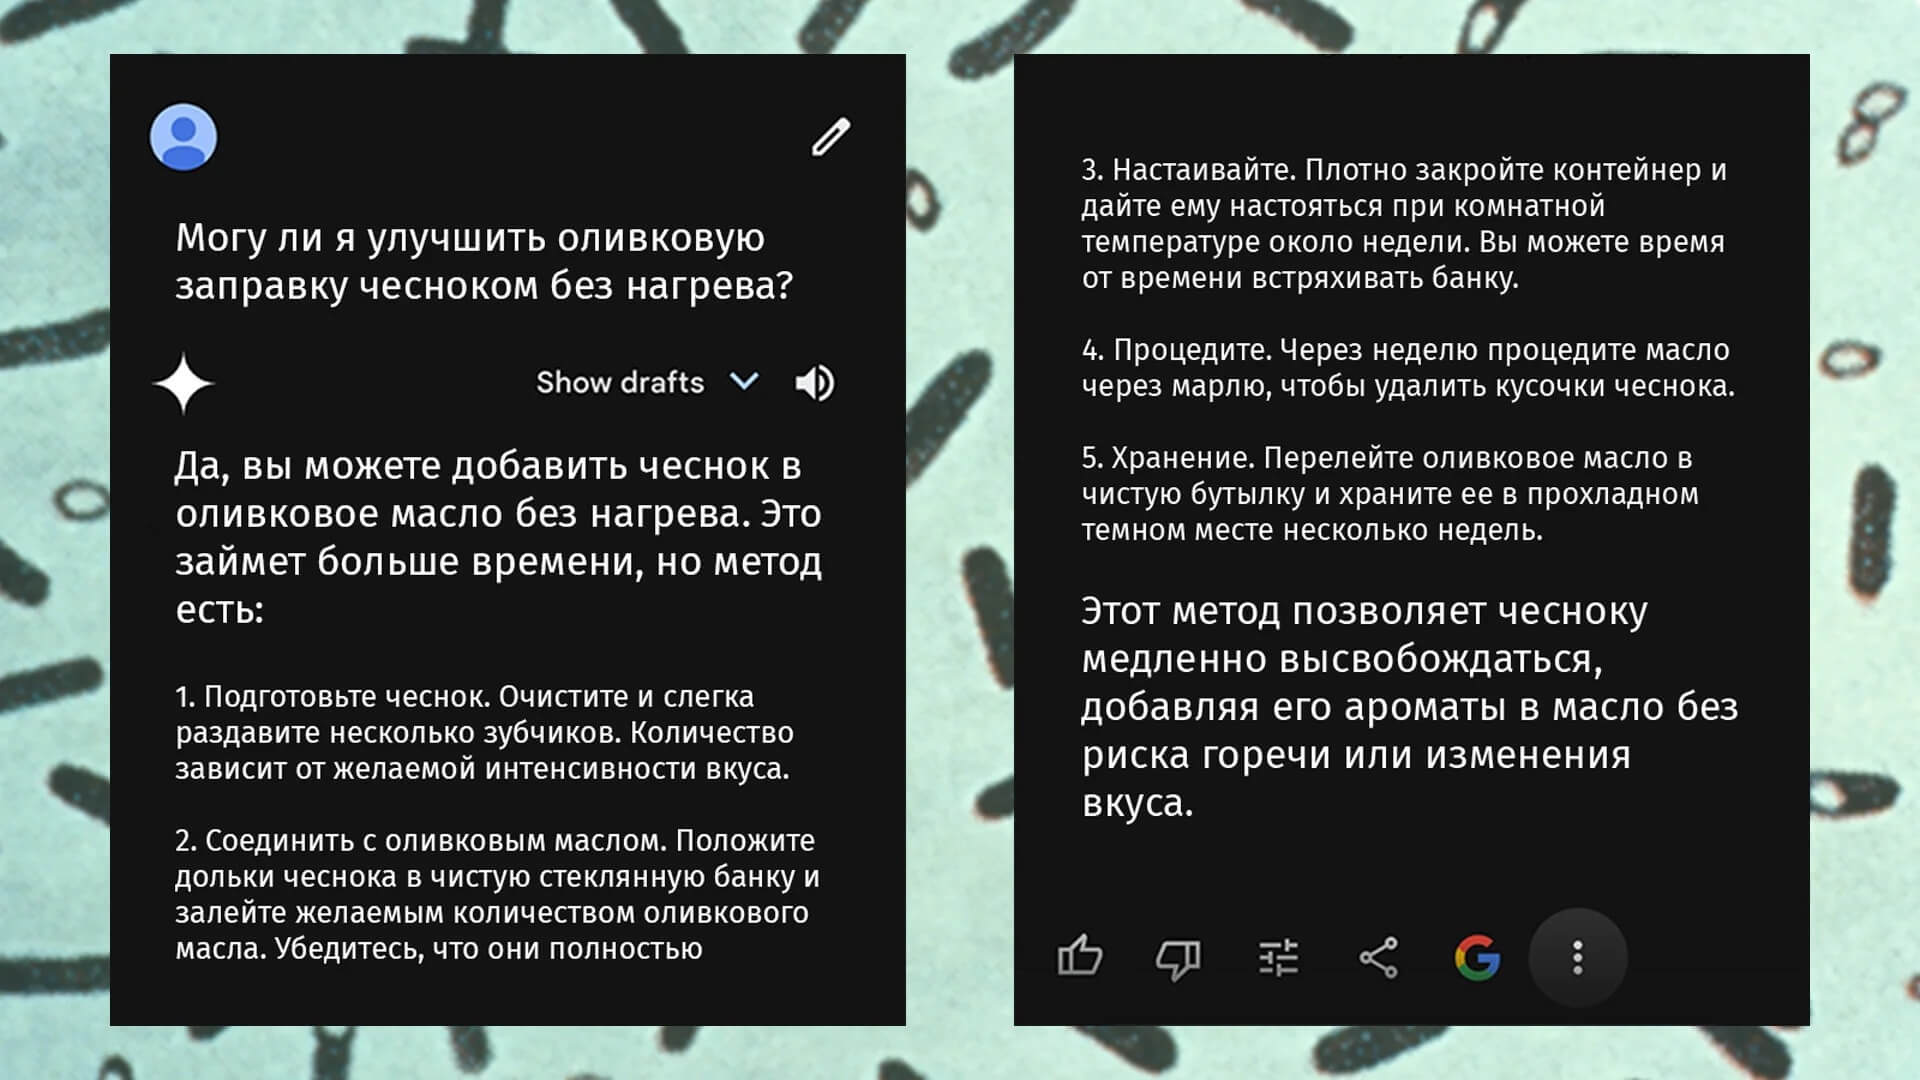Click the Show drafts chevron arrow
The height and width of the screenshot is (1080, 1920).
pyautogui.click(x=744, y=382)
